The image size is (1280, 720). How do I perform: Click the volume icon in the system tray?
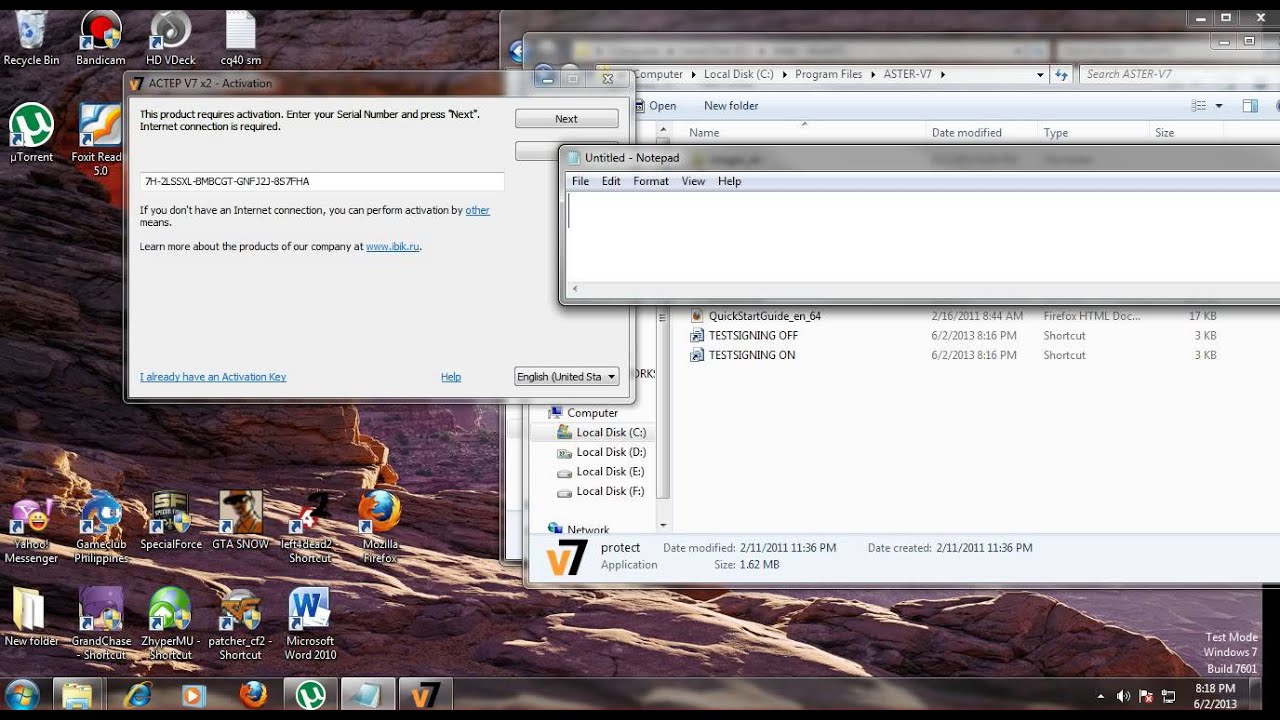tap(1123, 696)
